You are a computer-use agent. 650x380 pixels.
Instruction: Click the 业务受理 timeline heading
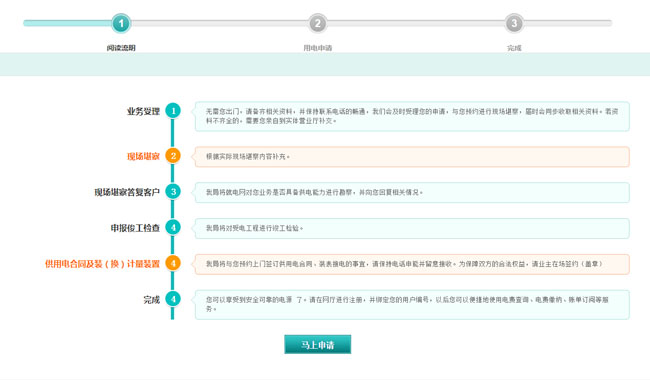143,111
